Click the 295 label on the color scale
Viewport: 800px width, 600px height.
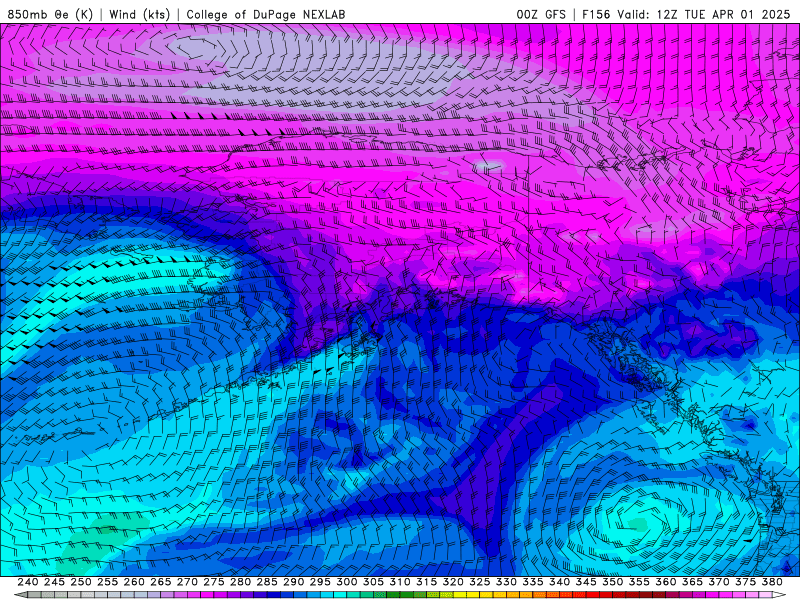[320, 582]
